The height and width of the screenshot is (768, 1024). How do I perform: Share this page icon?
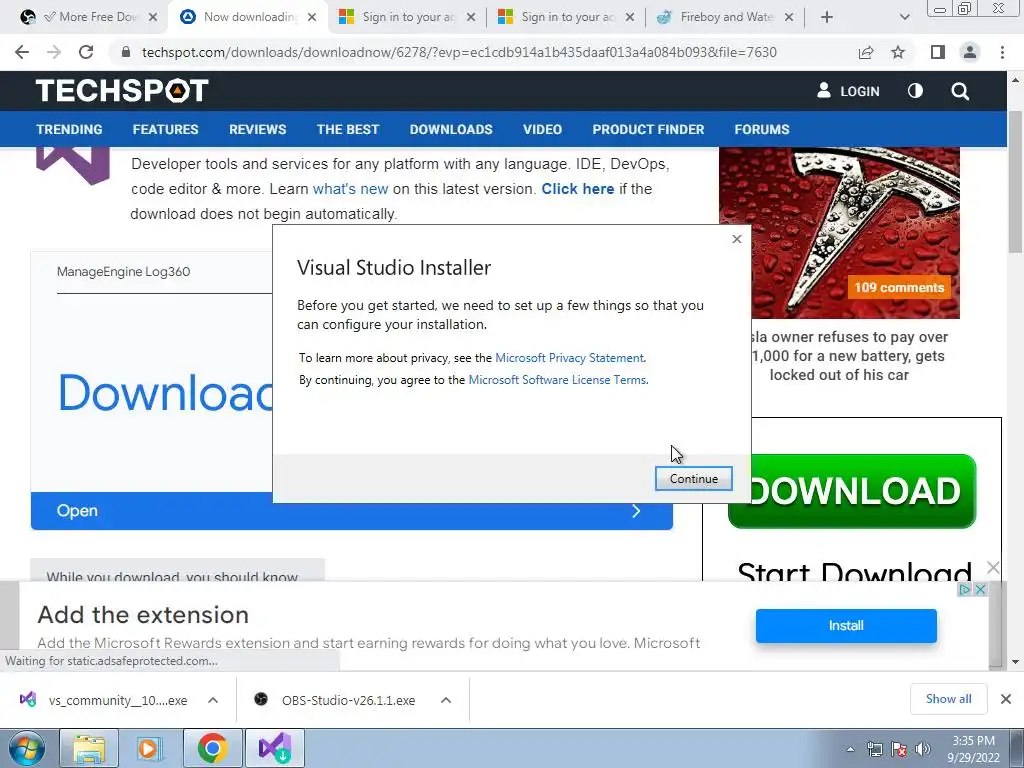[x=866, y=52]
